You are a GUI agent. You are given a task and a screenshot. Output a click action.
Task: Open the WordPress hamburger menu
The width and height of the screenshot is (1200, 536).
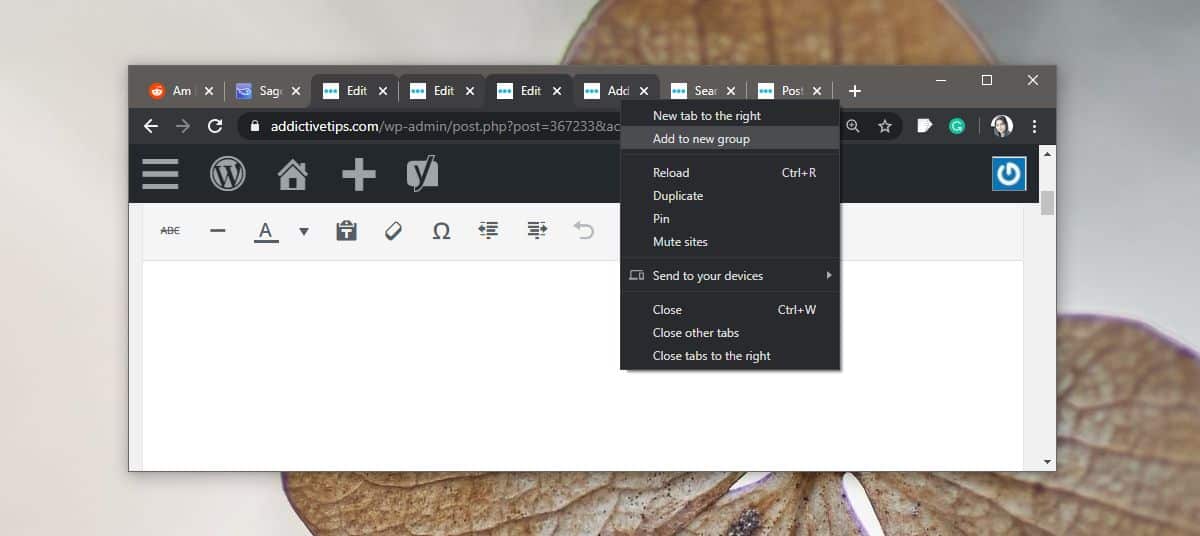[160, 174]
